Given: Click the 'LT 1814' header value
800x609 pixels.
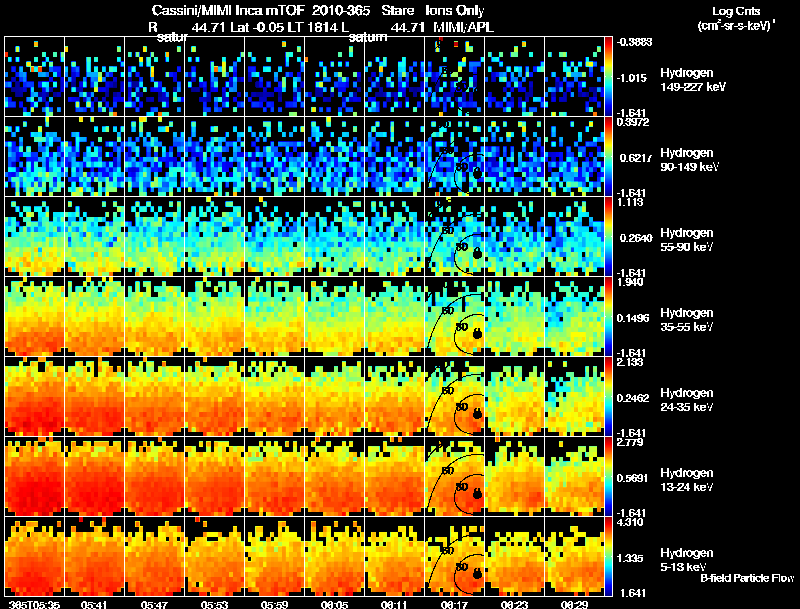Looking at the screenshot, I should pyautogui.click(x=311, y=27).
